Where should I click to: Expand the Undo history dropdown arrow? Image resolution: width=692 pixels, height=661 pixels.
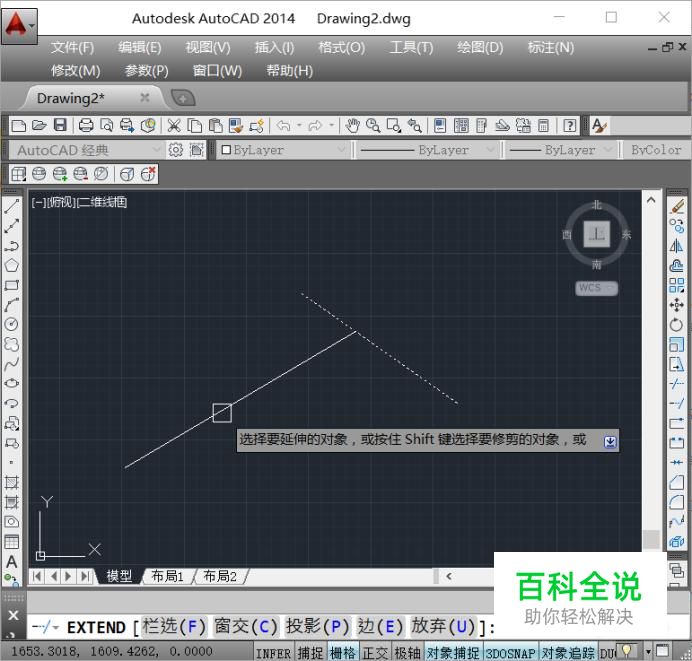coord(299,126)
